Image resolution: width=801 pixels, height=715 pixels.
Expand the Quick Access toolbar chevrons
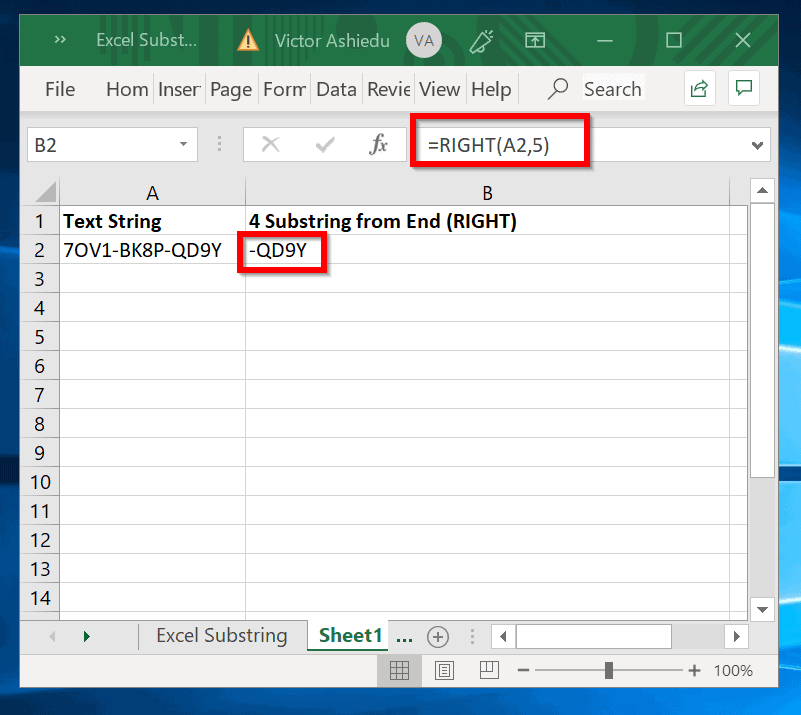[x=60, y=39]
